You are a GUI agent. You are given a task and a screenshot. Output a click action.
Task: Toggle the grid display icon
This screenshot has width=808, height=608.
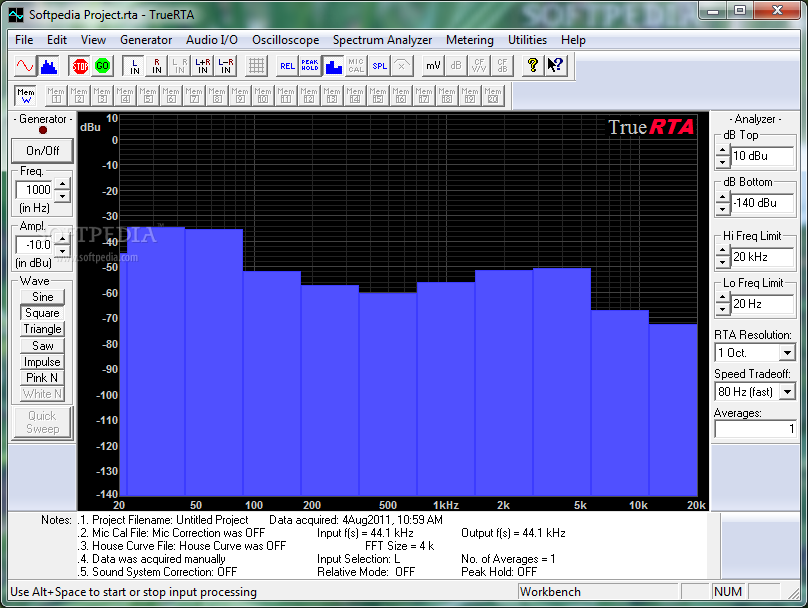tap(256, 65)
